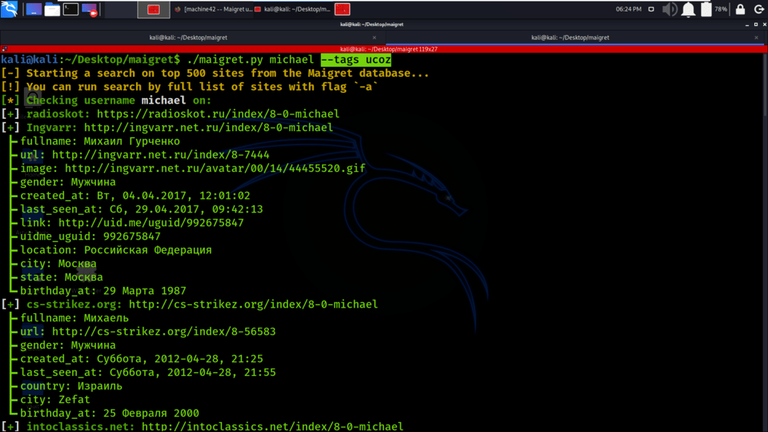
Task: Click the lock screen padlock icon
Action: [x=740, y=9]
